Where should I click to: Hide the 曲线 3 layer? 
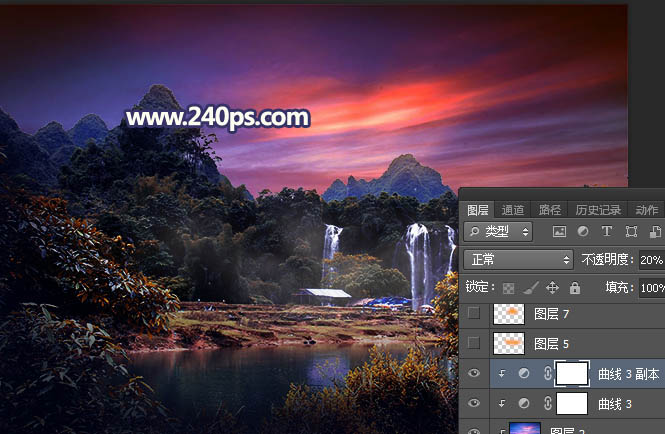[474, 403]
